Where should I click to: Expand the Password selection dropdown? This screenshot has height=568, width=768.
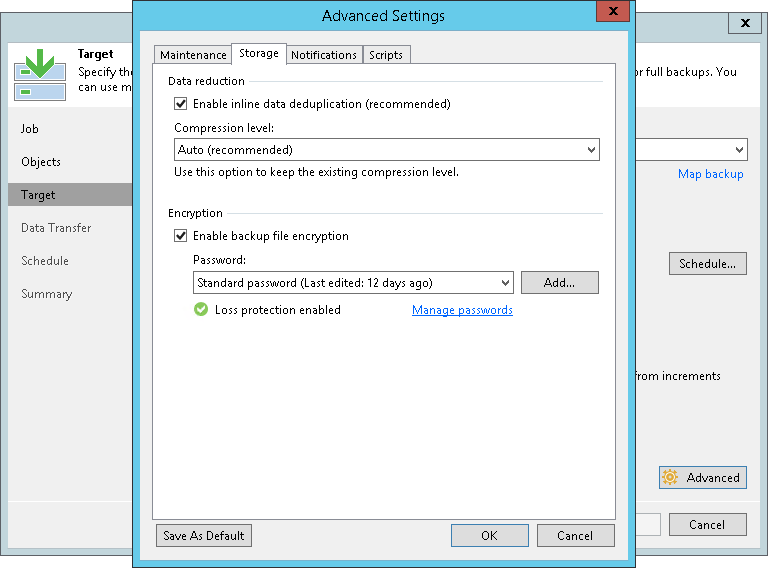(353, 283)
